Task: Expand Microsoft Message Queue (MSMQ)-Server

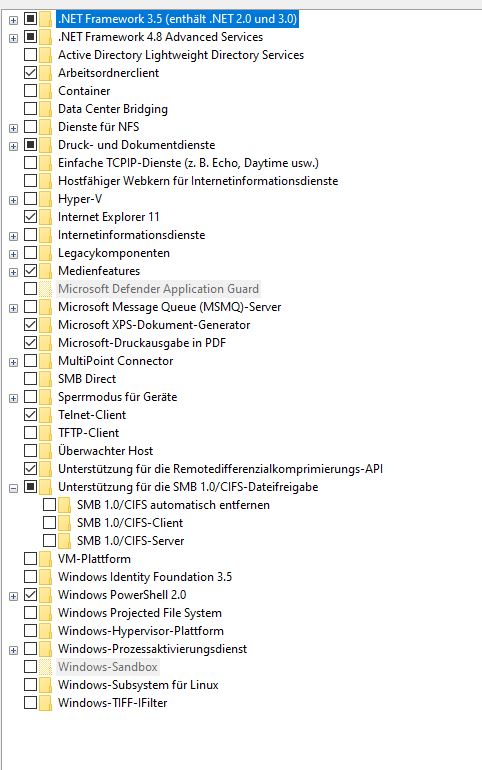Action: pyautogui.click(x=13, y=308)
